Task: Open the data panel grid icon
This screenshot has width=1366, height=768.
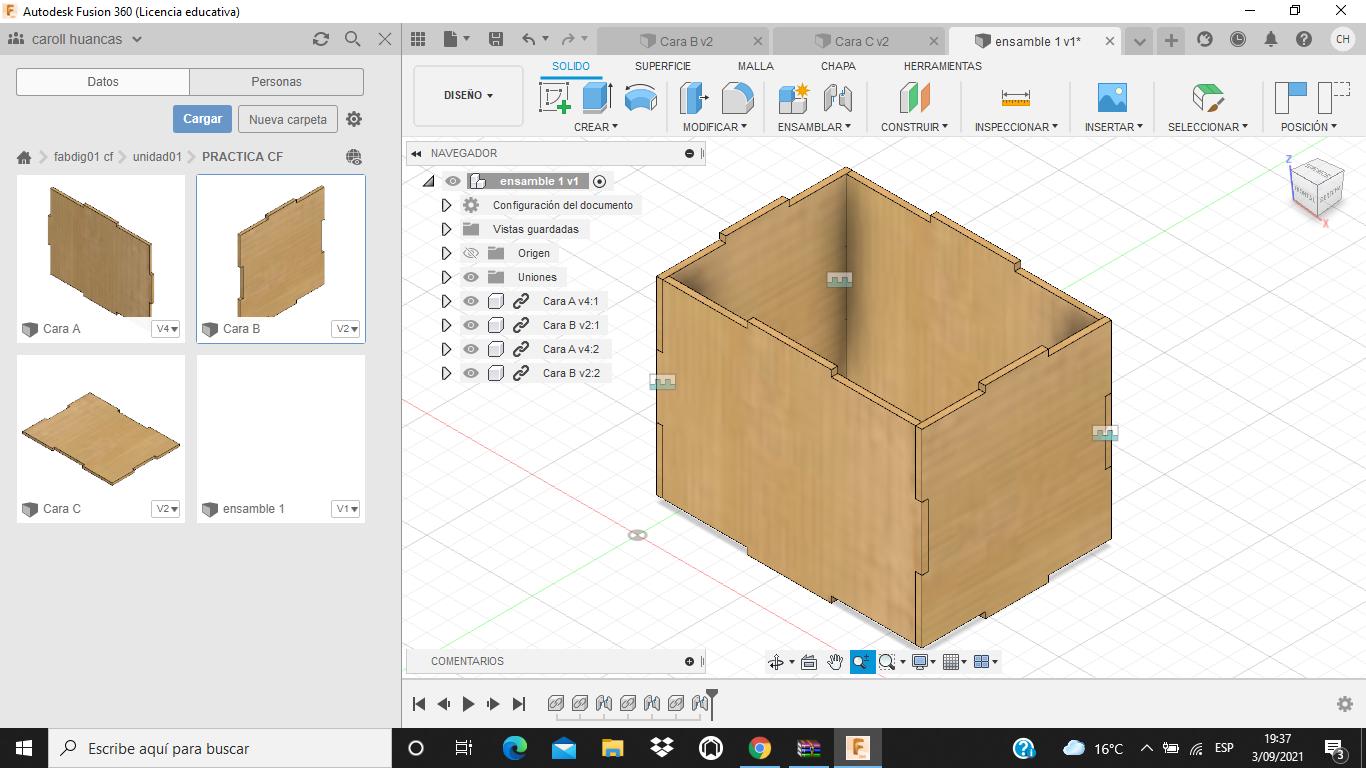Action: coord(418,39)
